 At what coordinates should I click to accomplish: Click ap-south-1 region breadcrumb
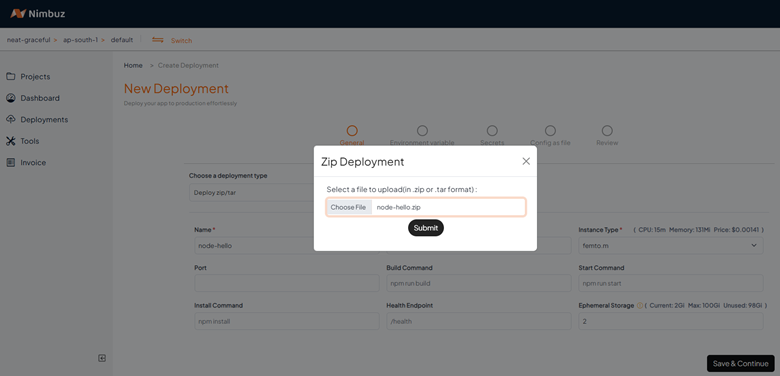pos(80,40)
